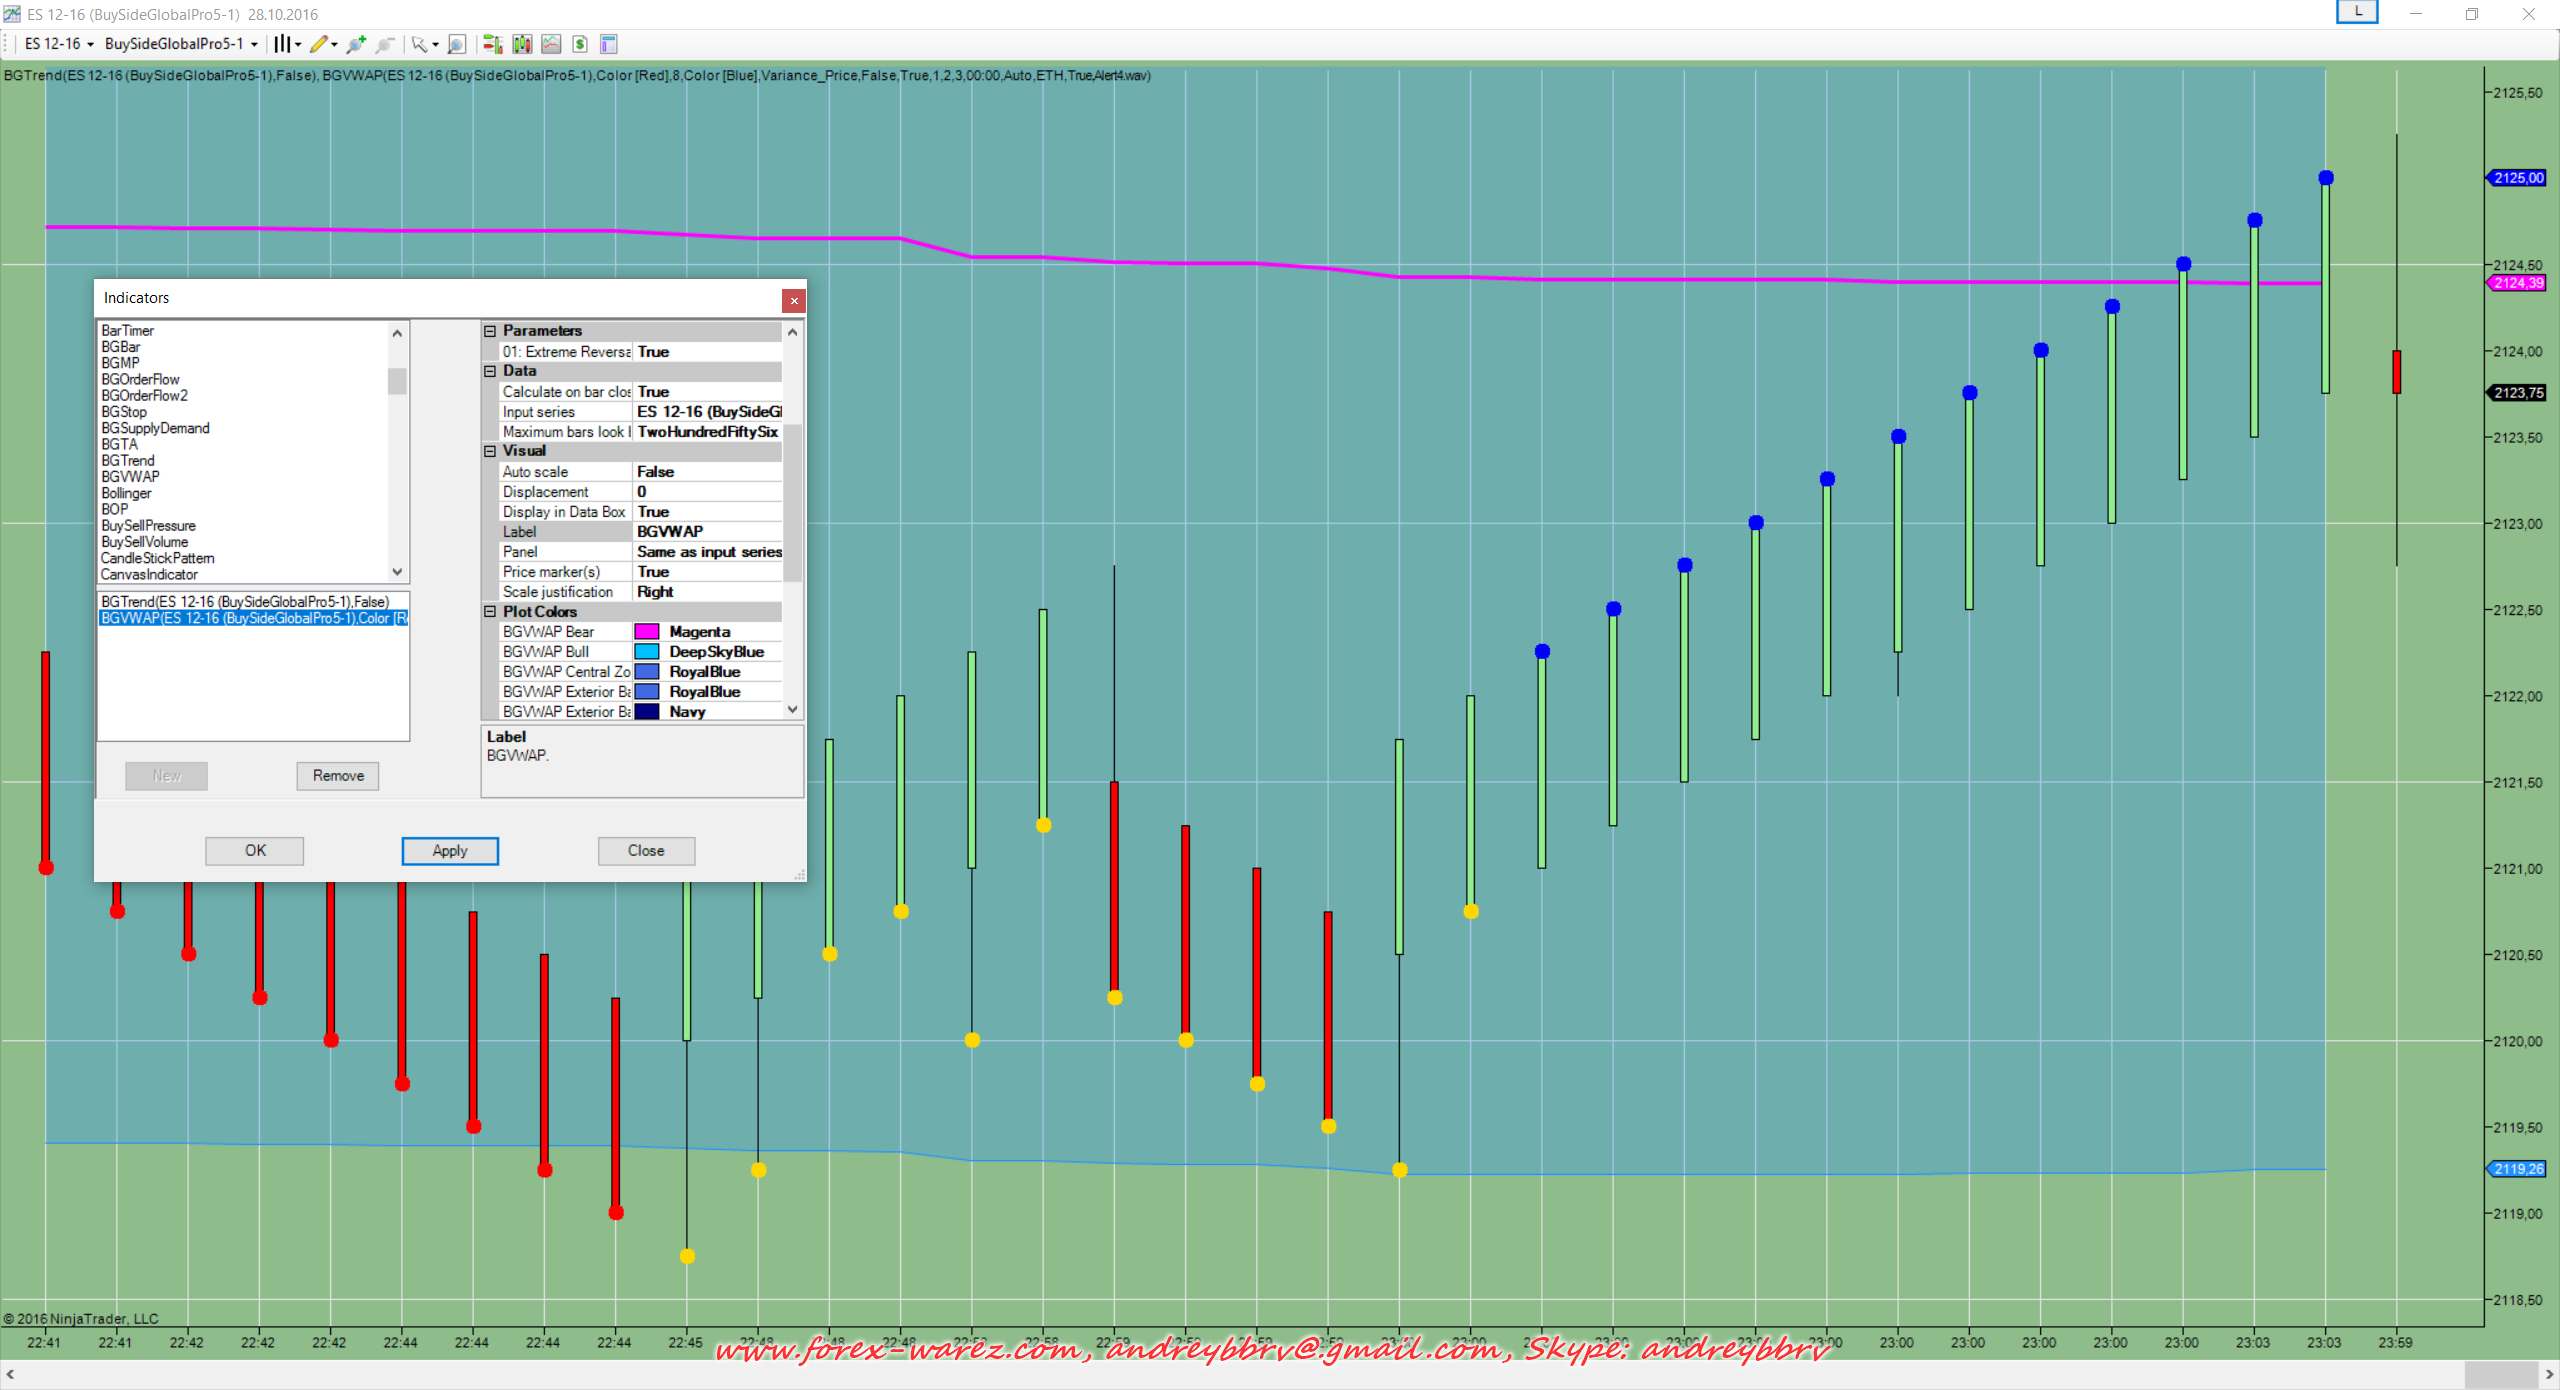Click the Data Series candlestick icon
The height and width of the screenshot is (1390, 2560).
(522, 44)
